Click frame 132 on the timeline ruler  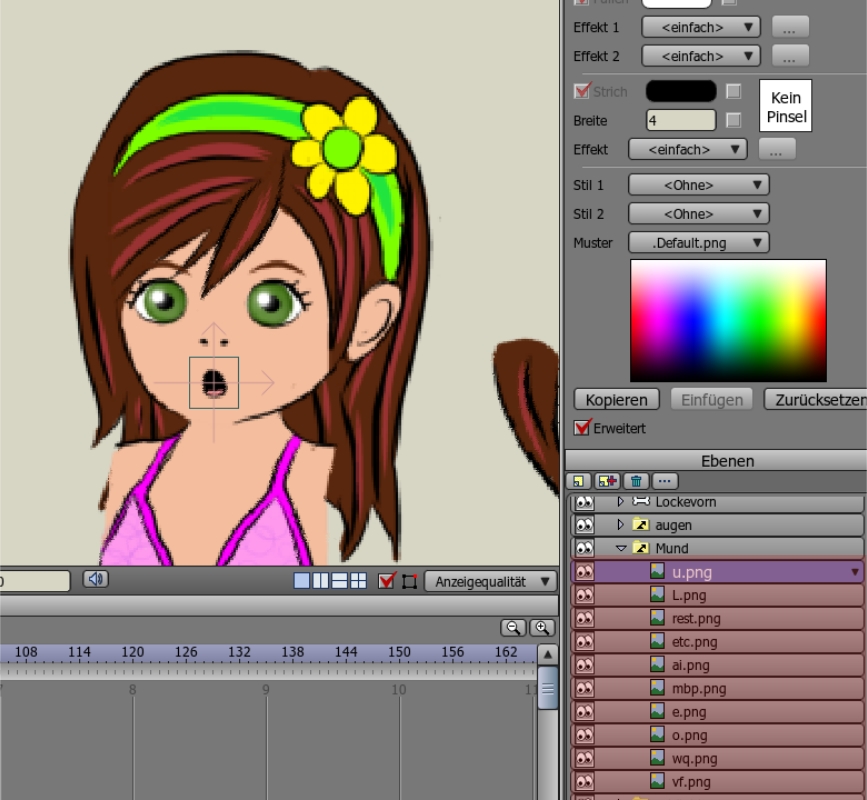point(239,653)
